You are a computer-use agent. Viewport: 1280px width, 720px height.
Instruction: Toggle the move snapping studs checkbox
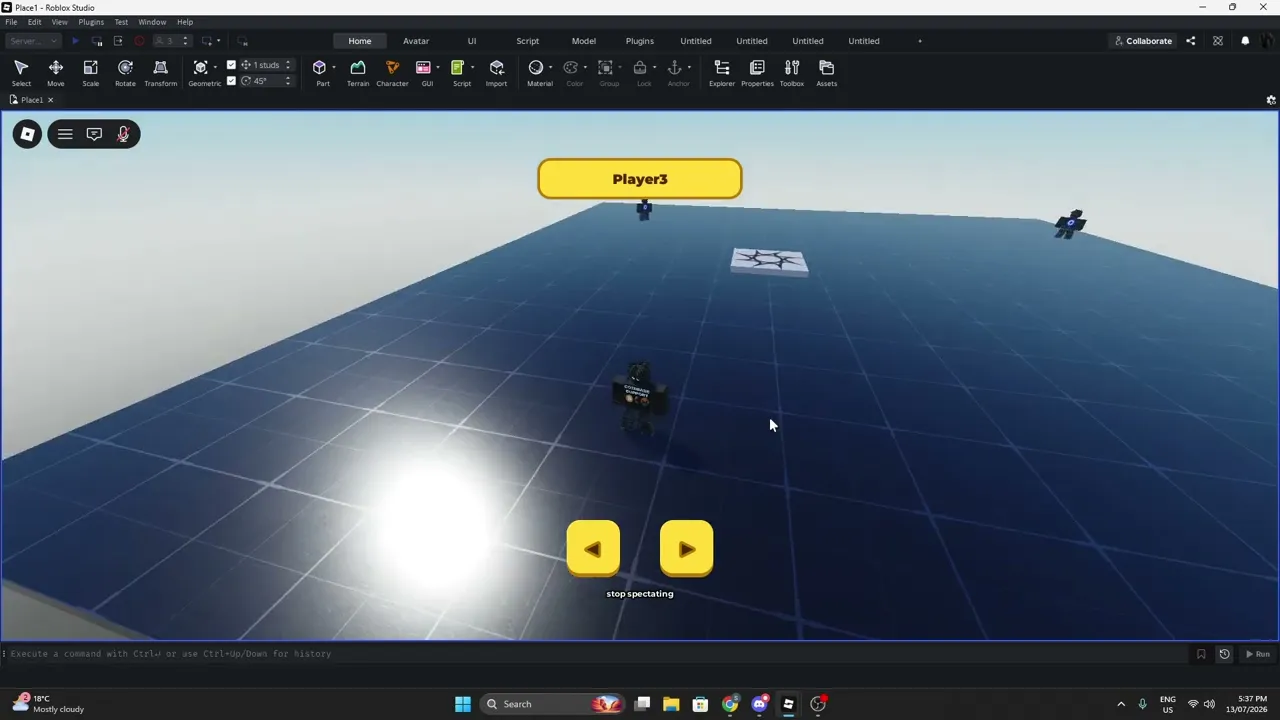232,65
